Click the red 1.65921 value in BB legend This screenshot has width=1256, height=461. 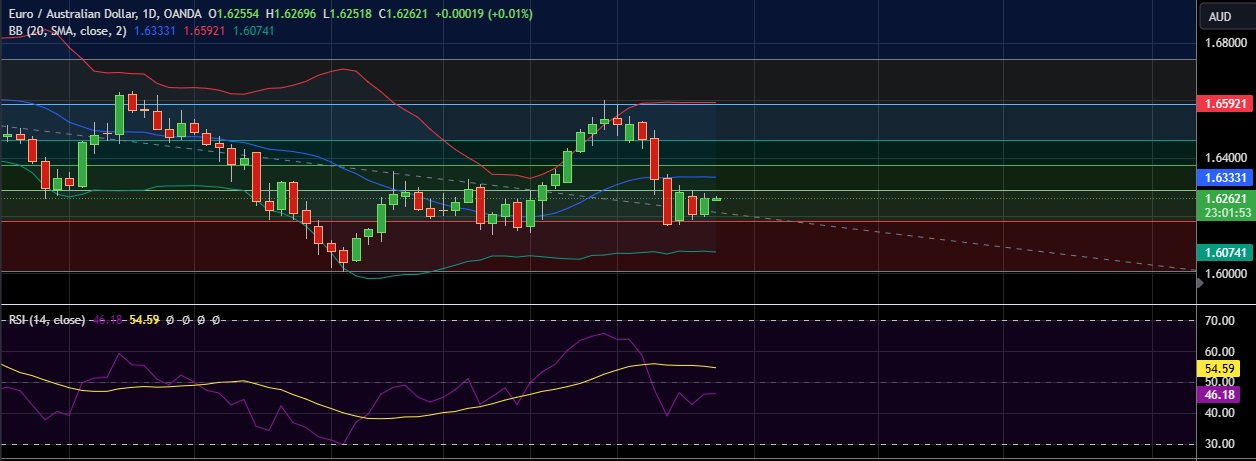(x=203, y=31)
